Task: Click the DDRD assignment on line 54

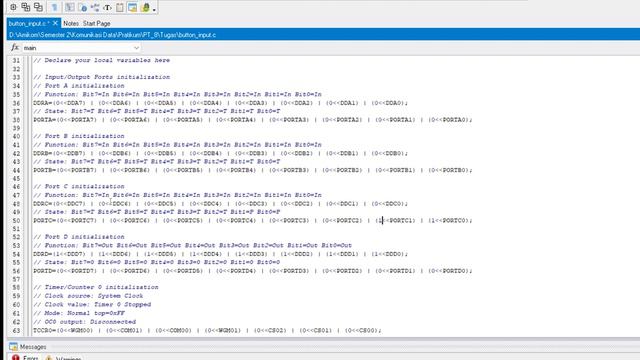Action: tap(220, 254)
